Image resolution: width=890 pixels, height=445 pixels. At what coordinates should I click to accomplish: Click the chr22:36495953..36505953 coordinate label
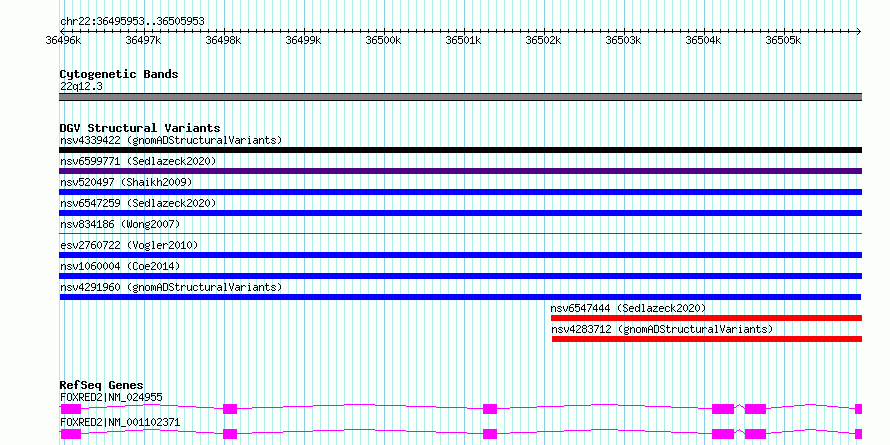tap(132, 21)
